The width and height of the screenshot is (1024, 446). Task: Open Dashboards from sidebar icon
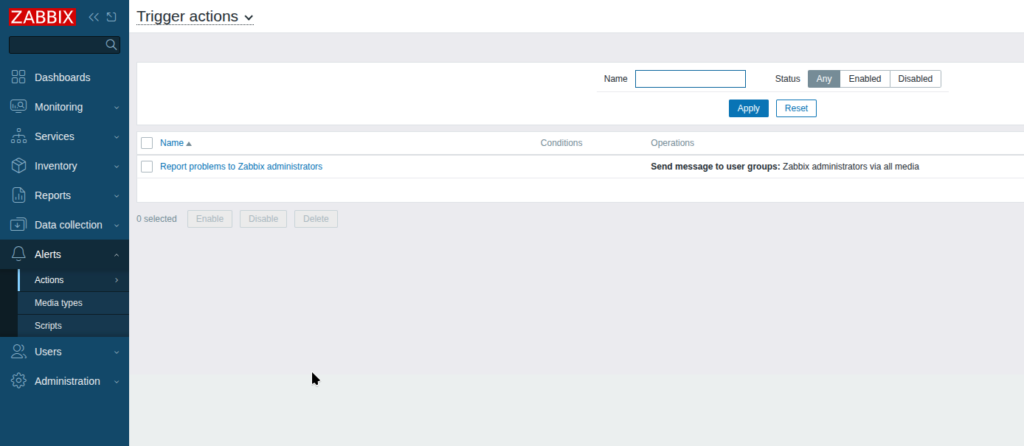click(18, 77)
